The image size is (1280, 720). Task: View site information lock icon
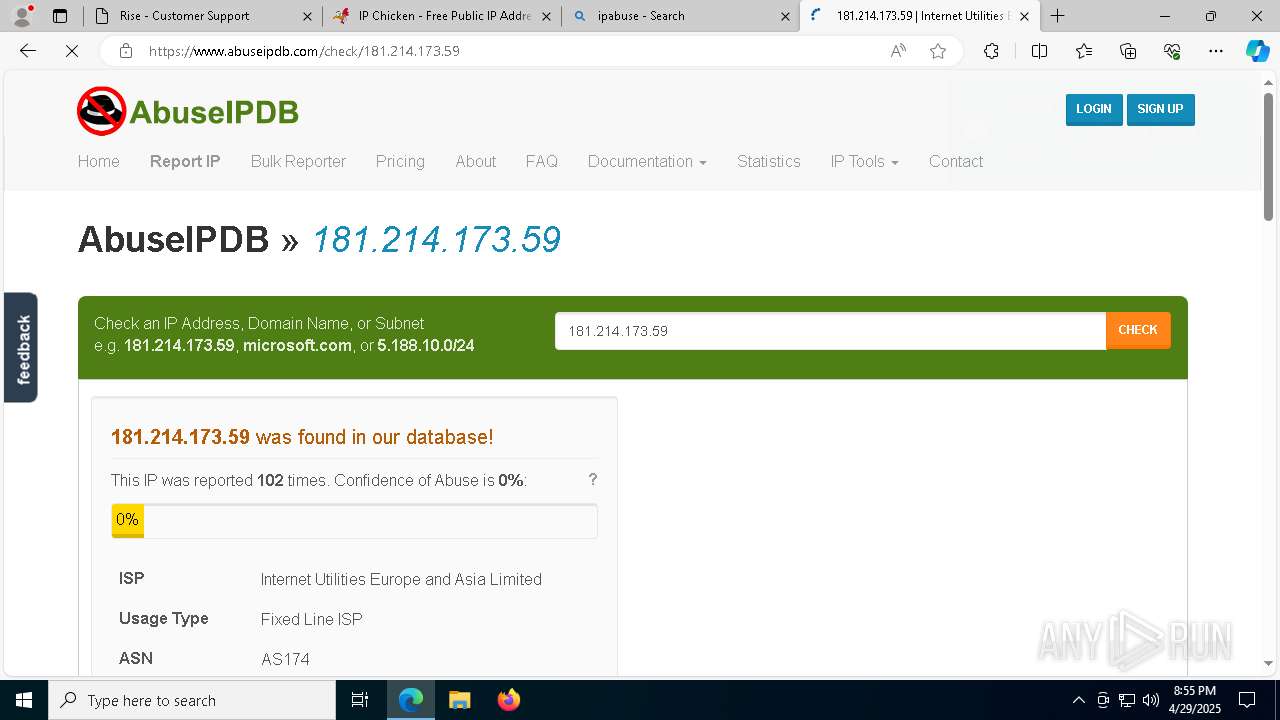[x=126, y=51]
